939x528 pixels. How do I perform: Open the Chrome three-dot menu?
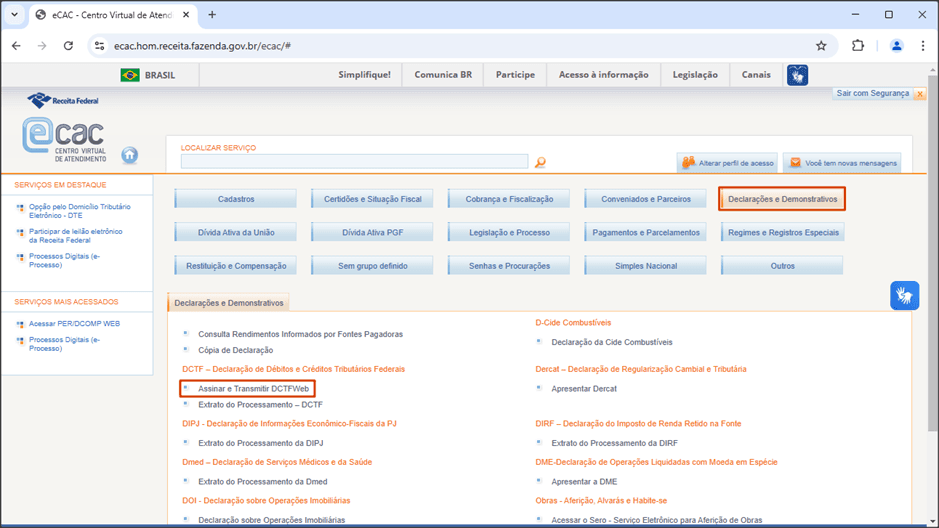(922, 46)
